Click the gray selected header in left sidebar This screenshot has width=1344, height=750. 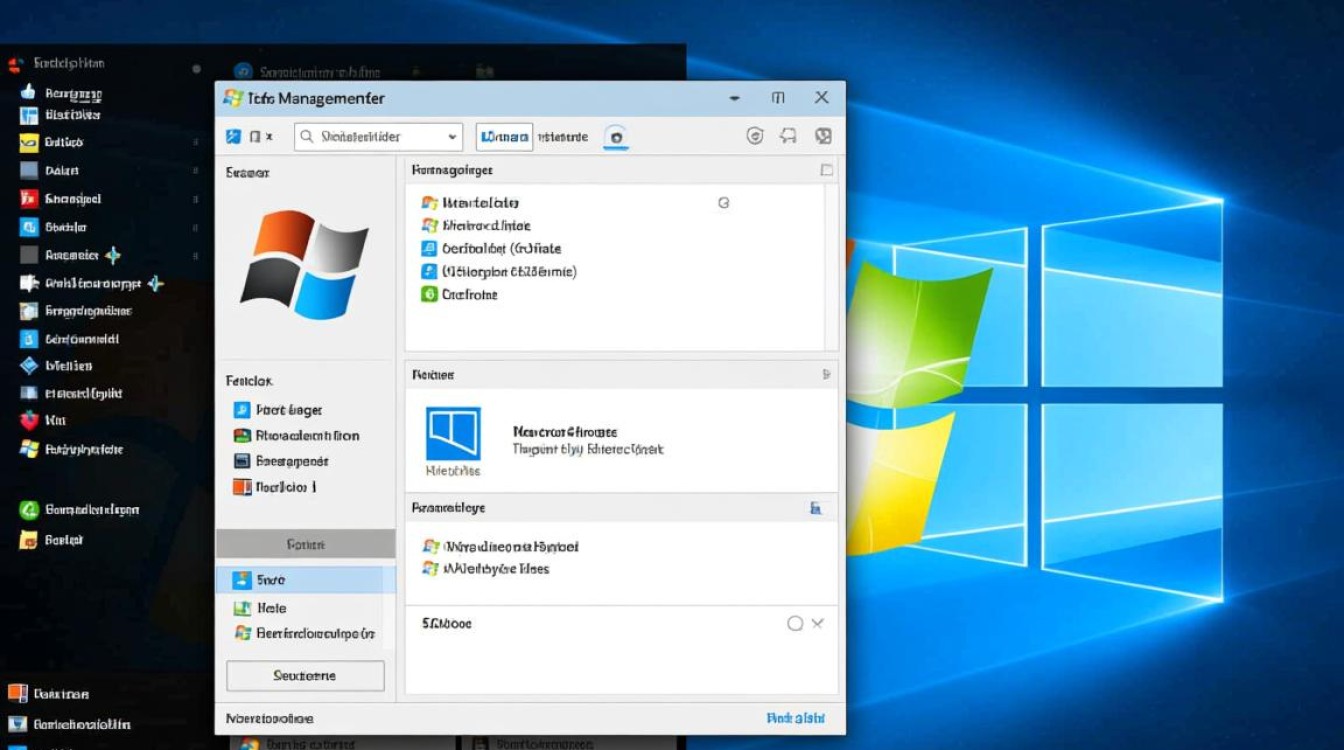(305, 544)
